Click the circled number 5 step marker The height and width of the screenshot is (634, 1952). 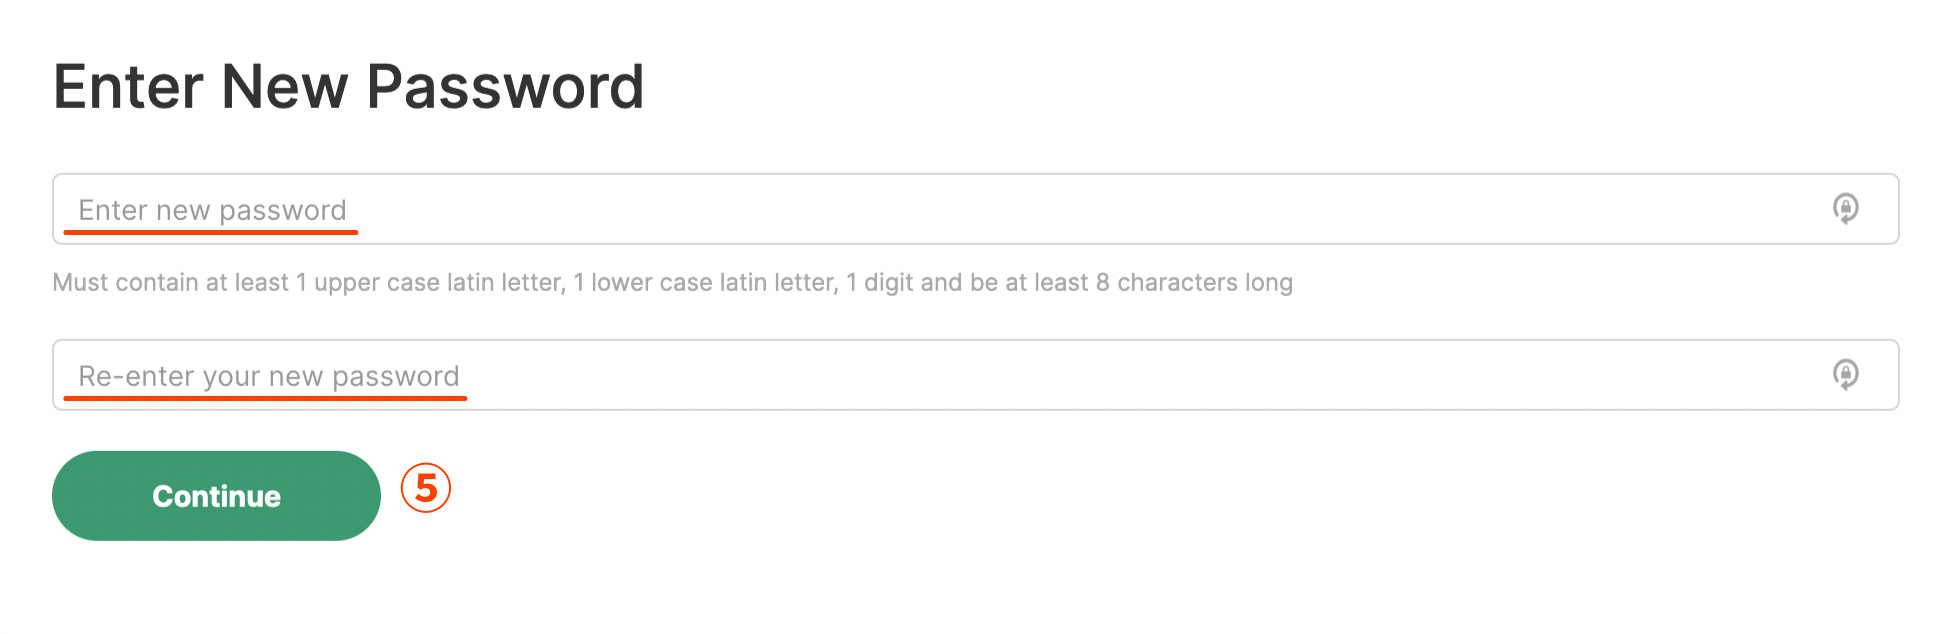point(426,488)
